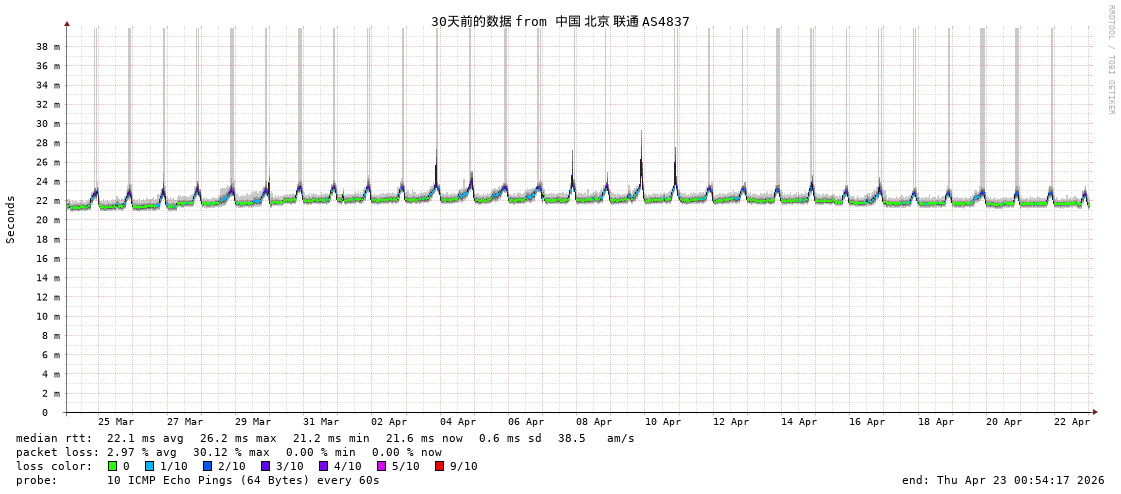Screen dimensions: 1121x494
Task: Click the '02 Apr' x-axis label
Action: [389, 423]
